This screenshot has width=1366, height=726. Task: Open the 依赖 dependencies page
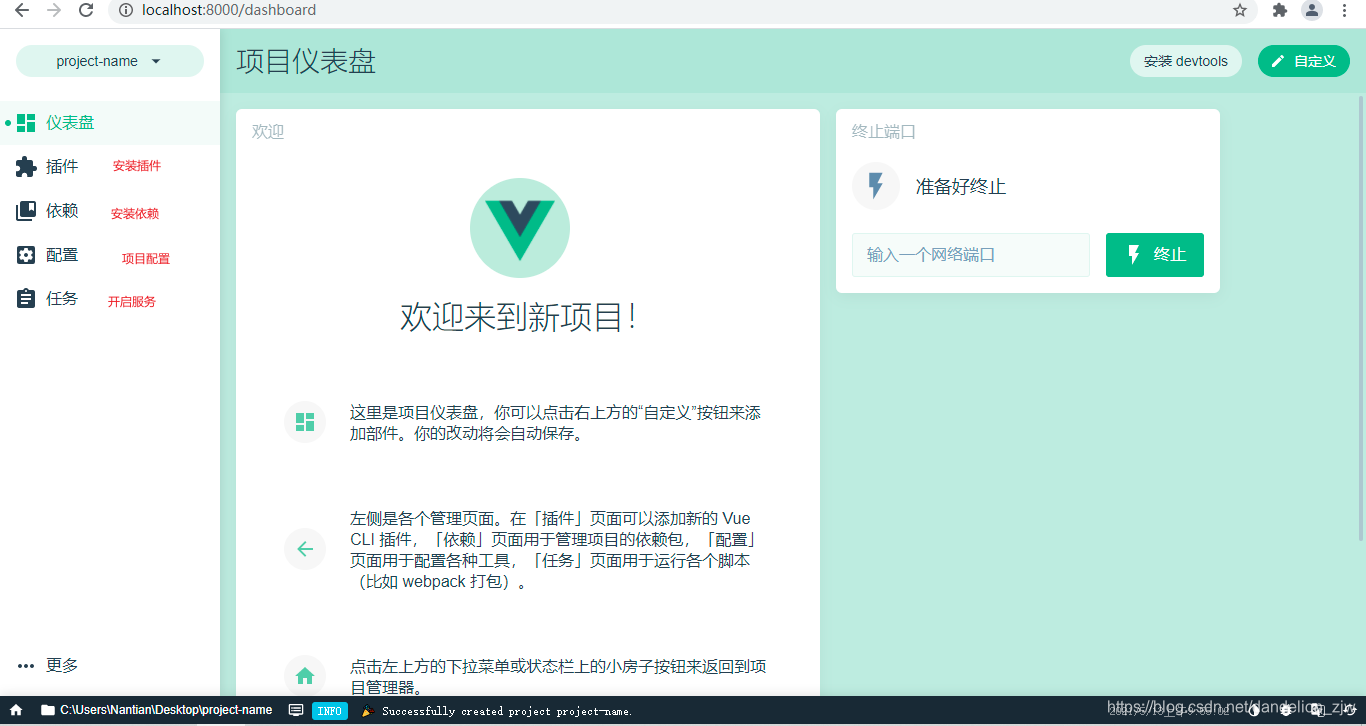pos(110,211)
